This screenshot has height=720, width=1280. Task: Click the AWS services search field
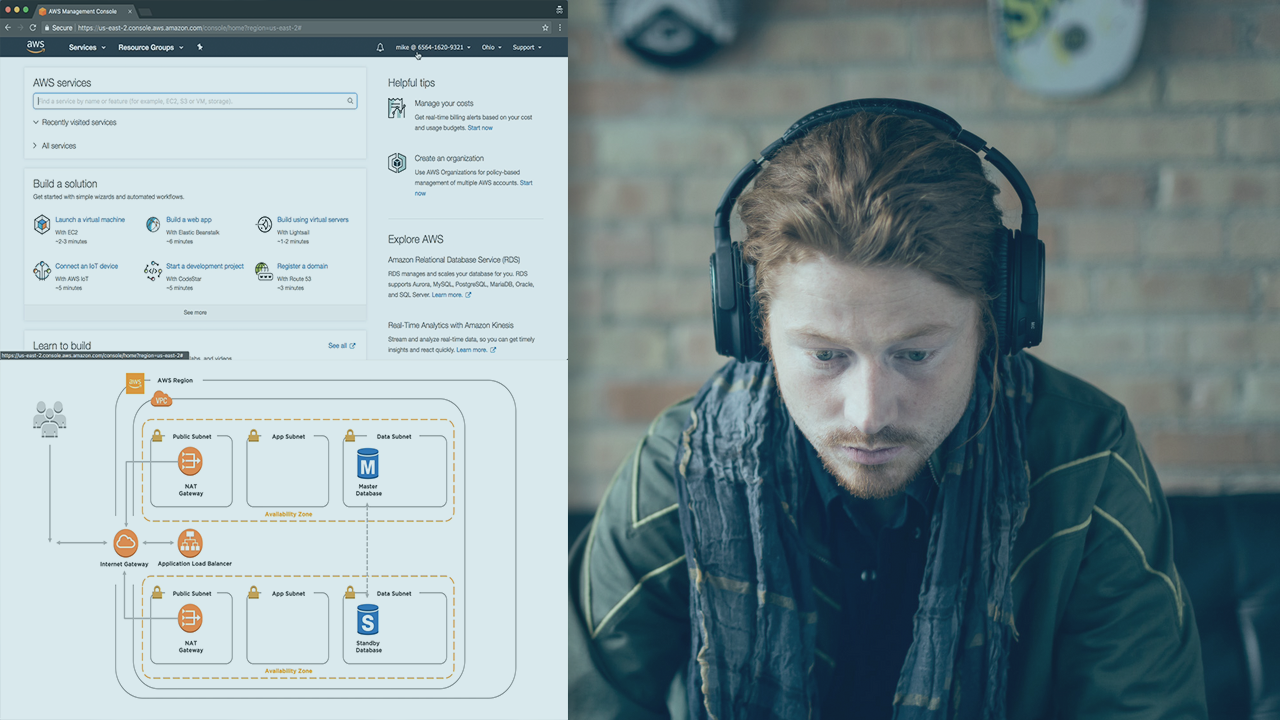[190, 101]
